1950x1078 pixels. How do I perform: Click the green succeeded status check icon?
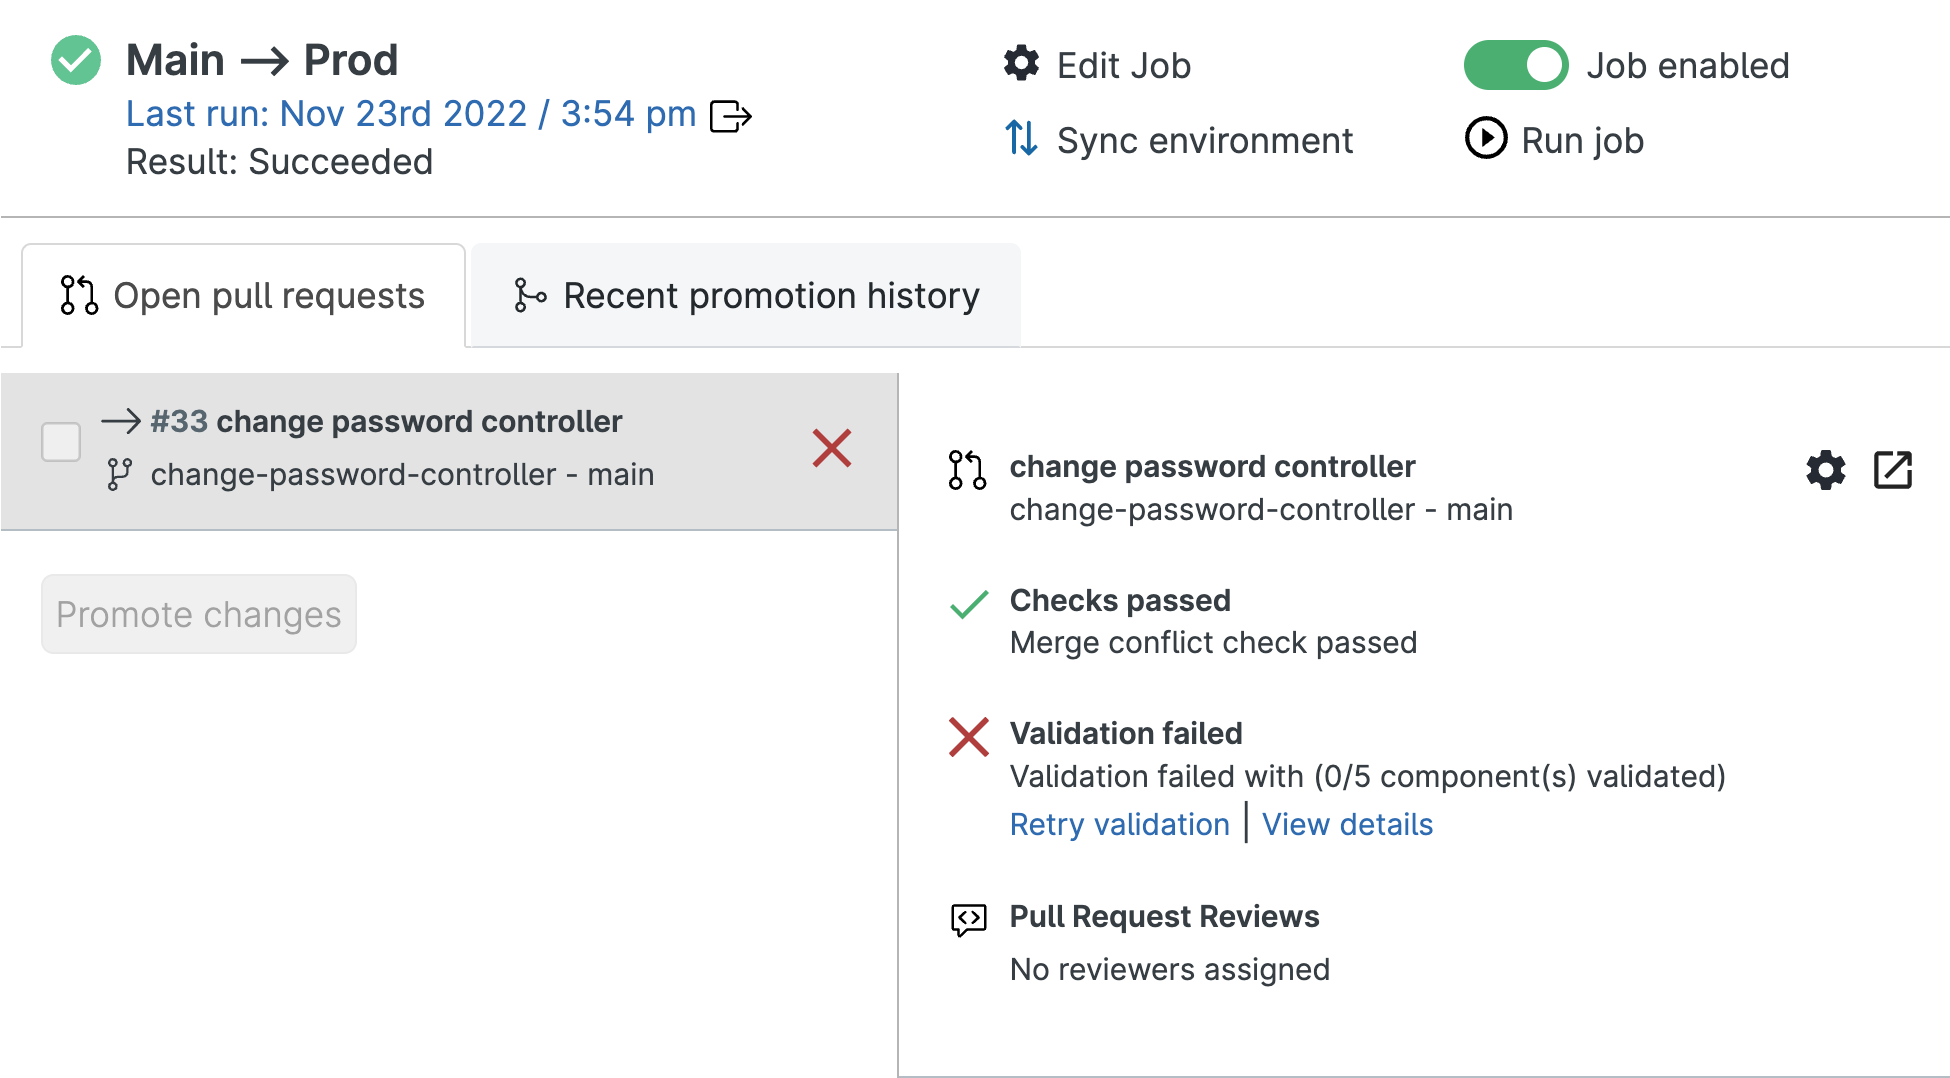pyautogui.click(x=76, y=60)
